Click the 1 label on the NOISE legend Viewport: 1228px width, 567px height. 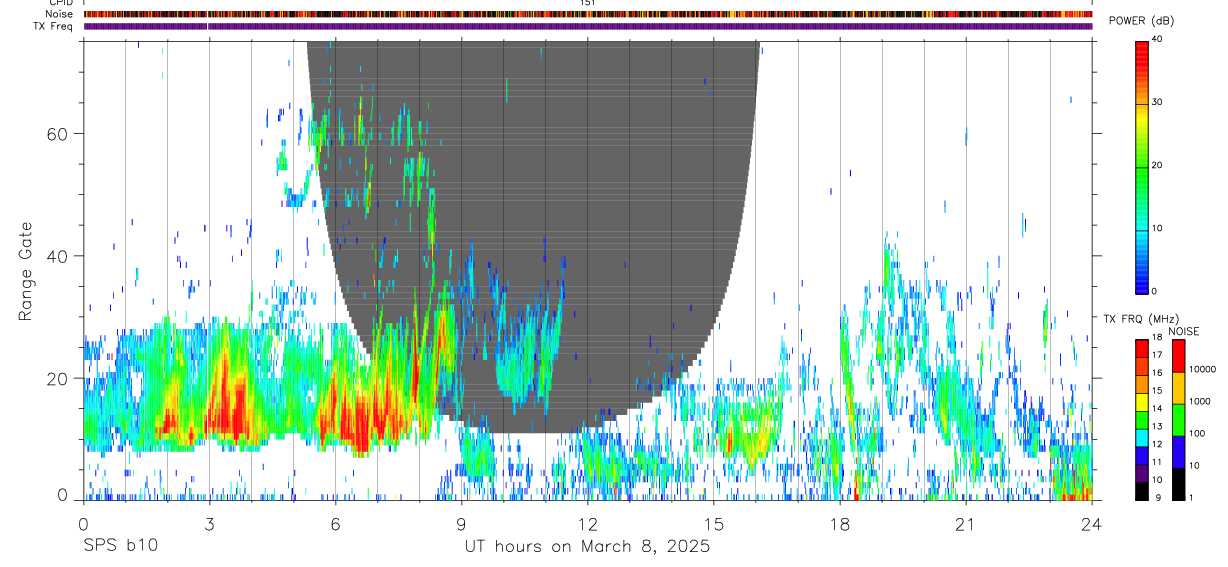tap(1191, 498)
